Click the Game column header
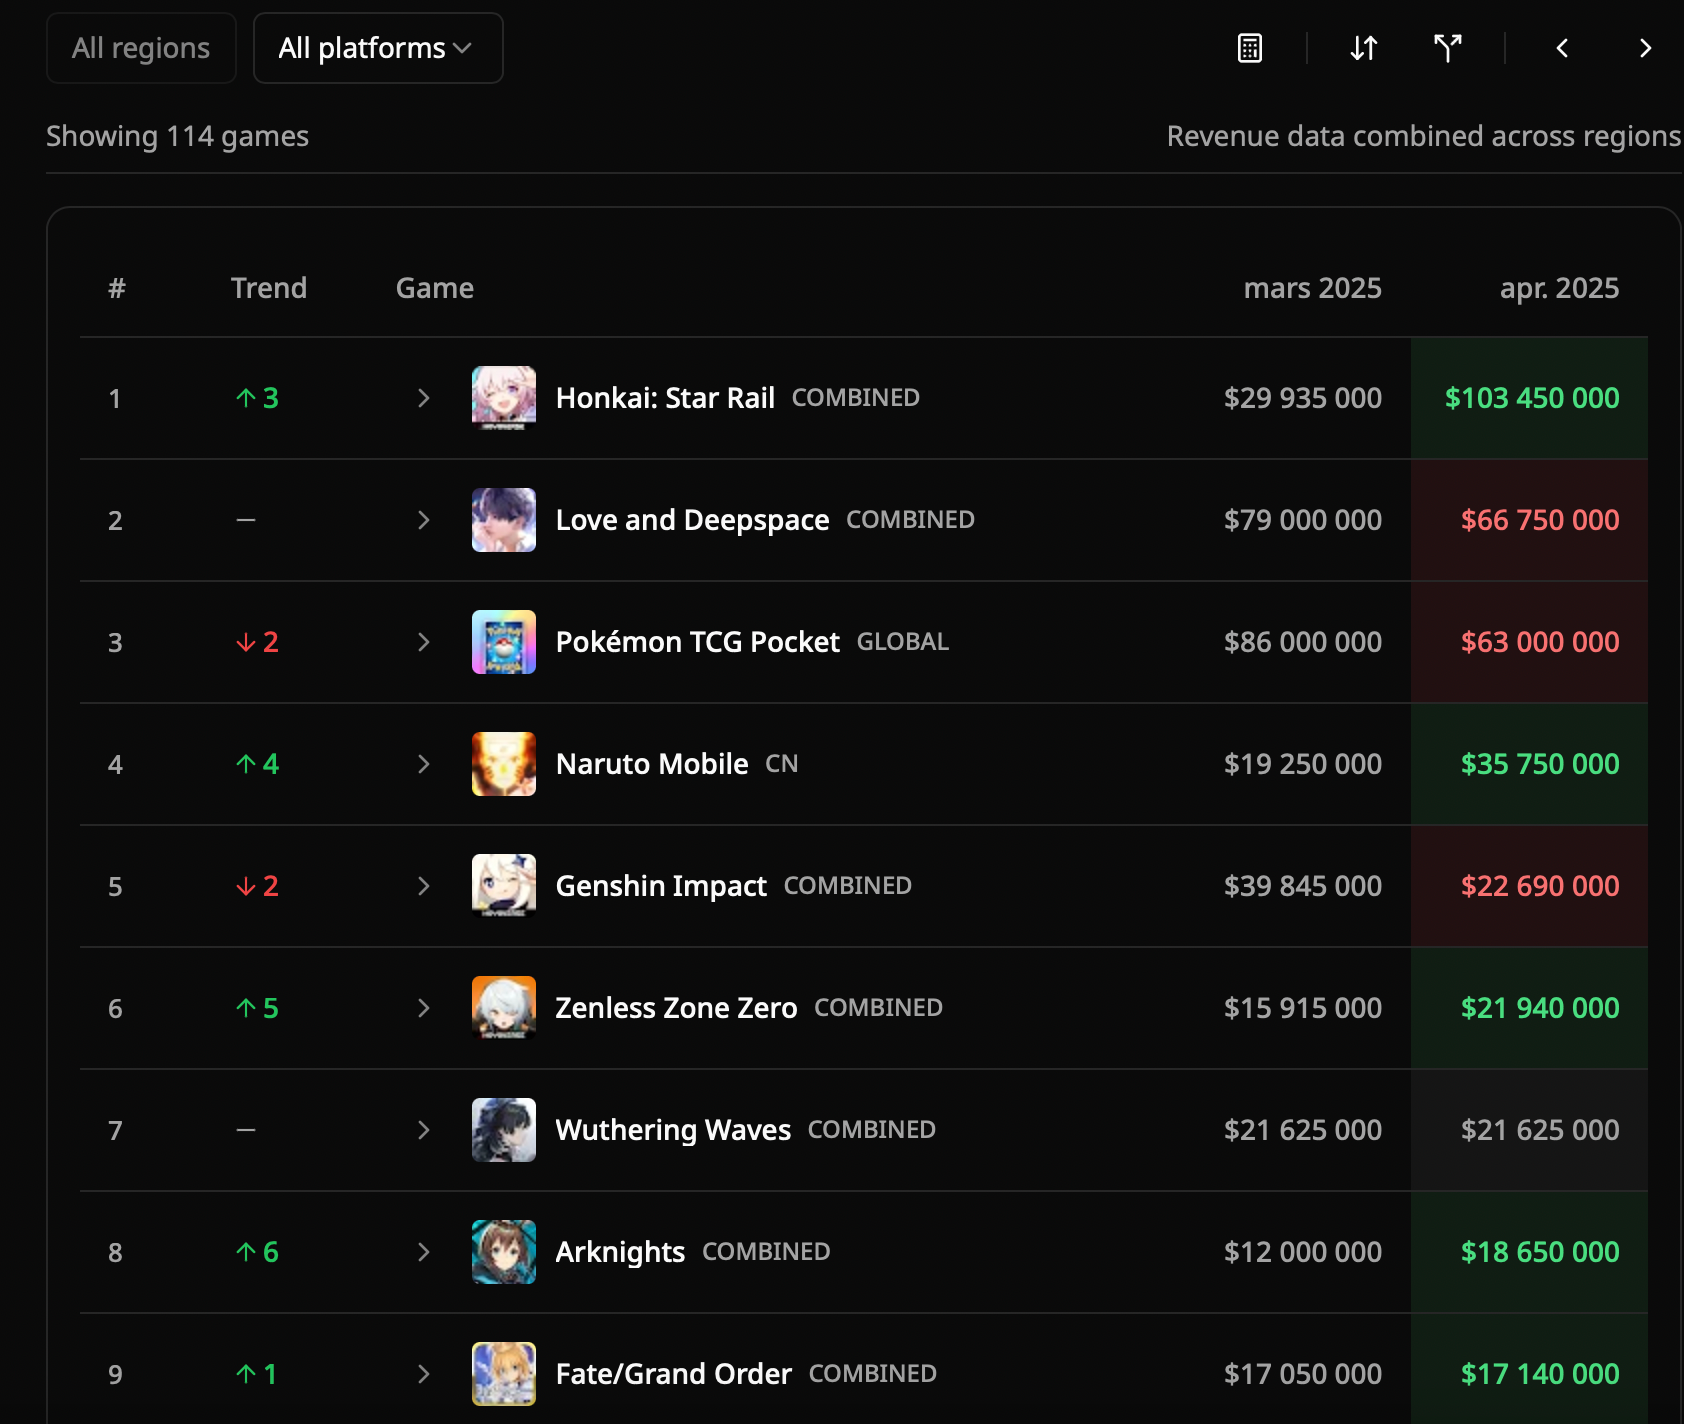Viewport: 1684px width, 1424px height. click(434, 288)
